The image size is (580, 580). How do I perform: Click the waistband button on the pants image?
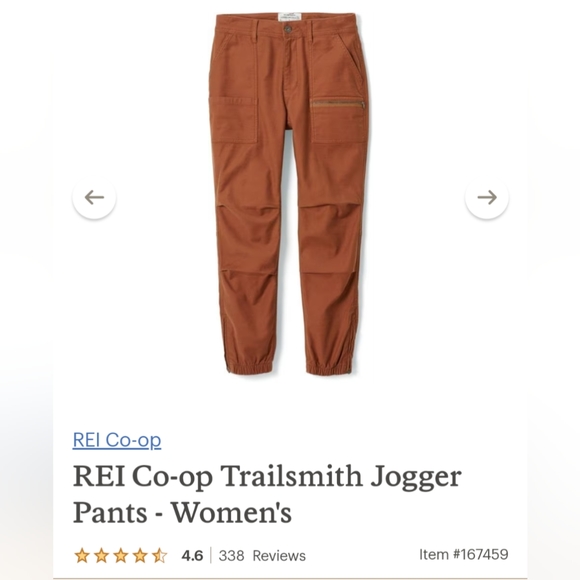click(288, 29)
